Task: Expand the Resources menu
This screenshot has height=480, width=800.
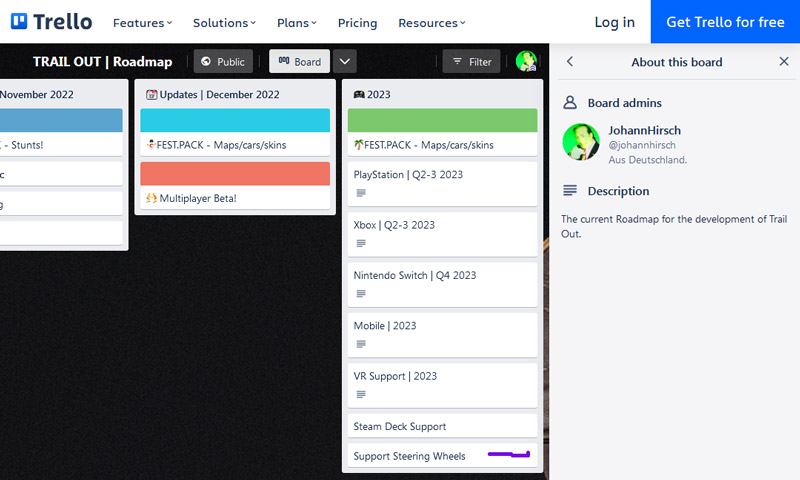Action: [x=432, y=23]
